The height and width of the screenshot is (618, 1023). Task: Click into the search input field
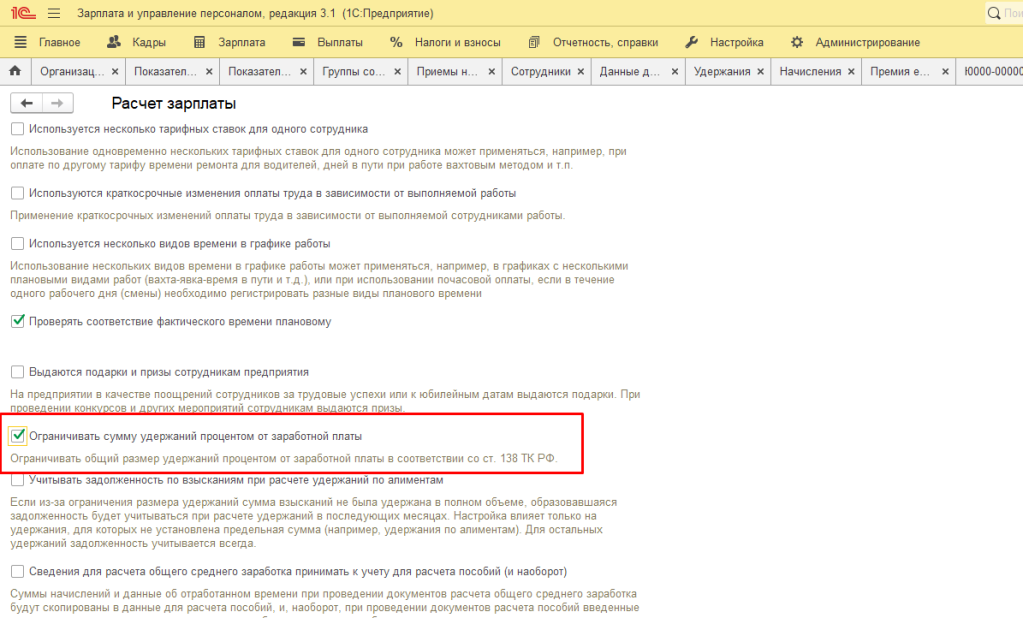[1012, 14]
